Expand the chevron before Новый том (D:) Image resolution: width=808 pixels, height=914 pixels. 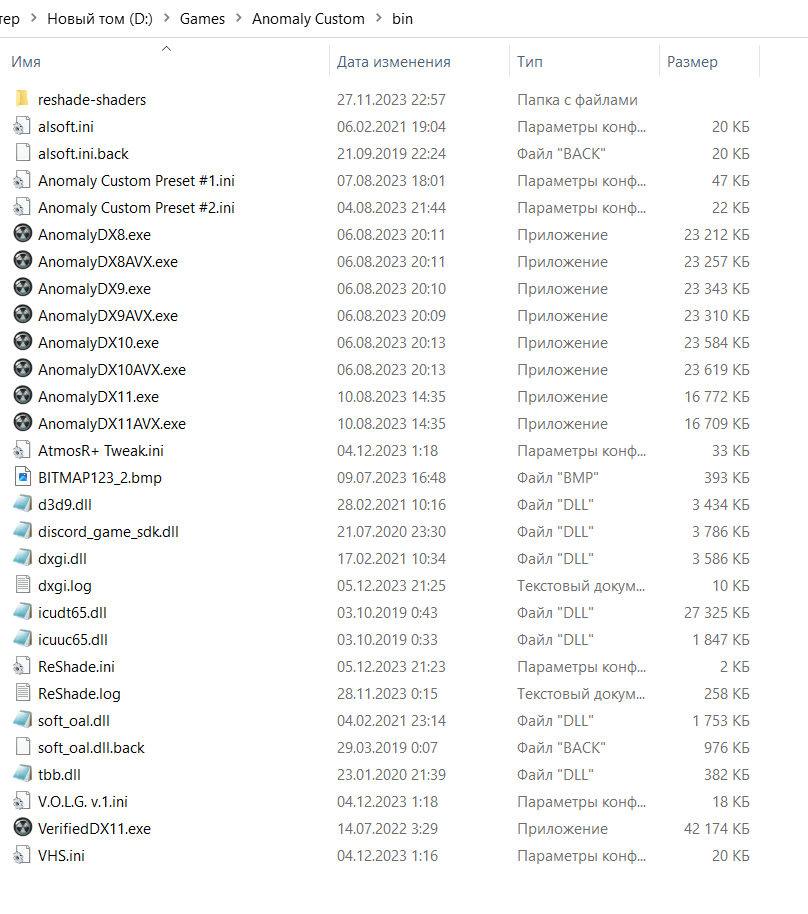pos(34,19)
